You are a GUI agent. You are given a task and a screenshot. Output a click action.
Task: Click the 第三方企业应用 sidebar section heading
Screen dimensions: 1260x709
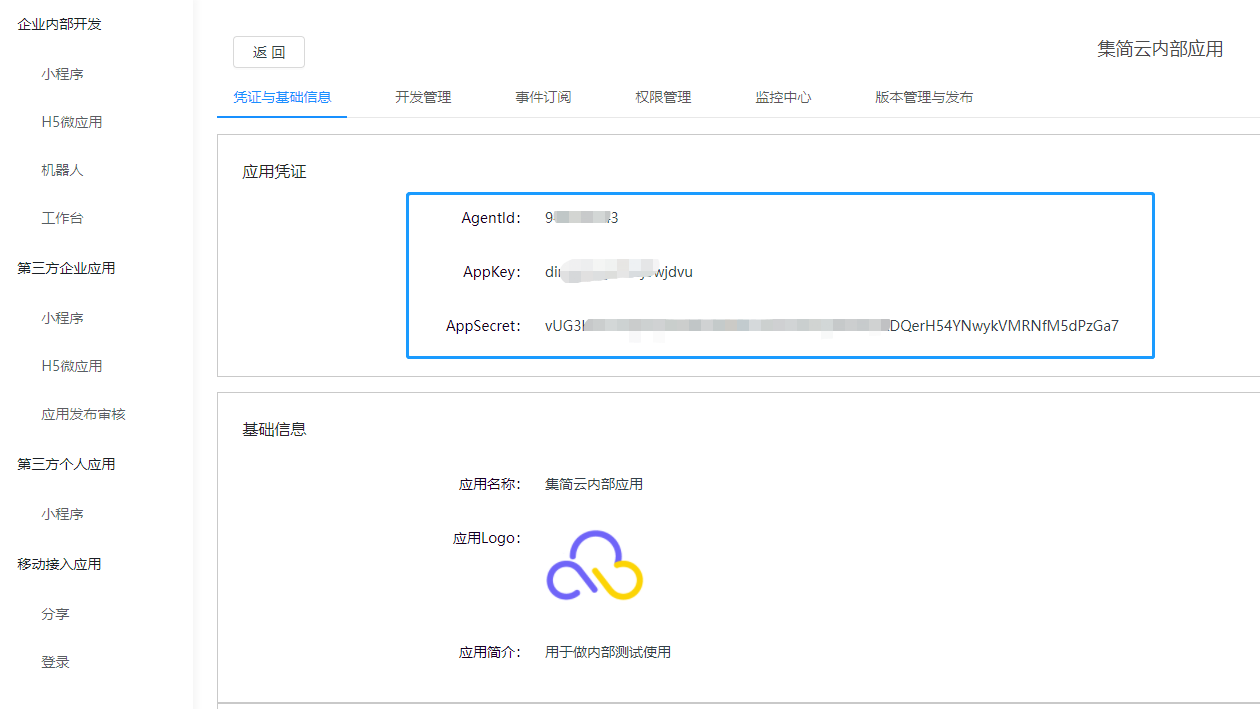pyautogui.click(x=66, y=268)
